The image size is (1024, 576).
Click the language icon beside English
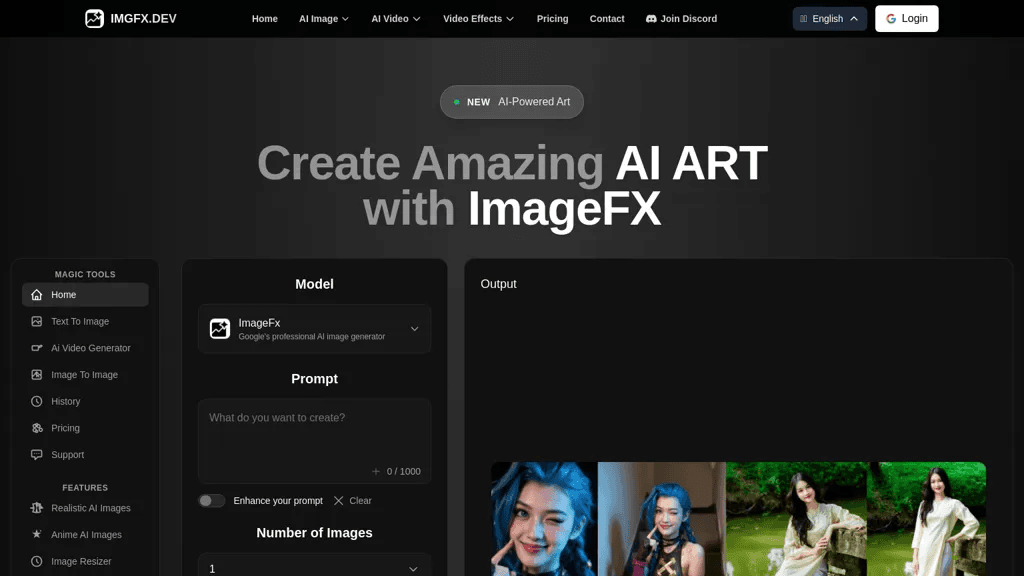pos(803,19)
